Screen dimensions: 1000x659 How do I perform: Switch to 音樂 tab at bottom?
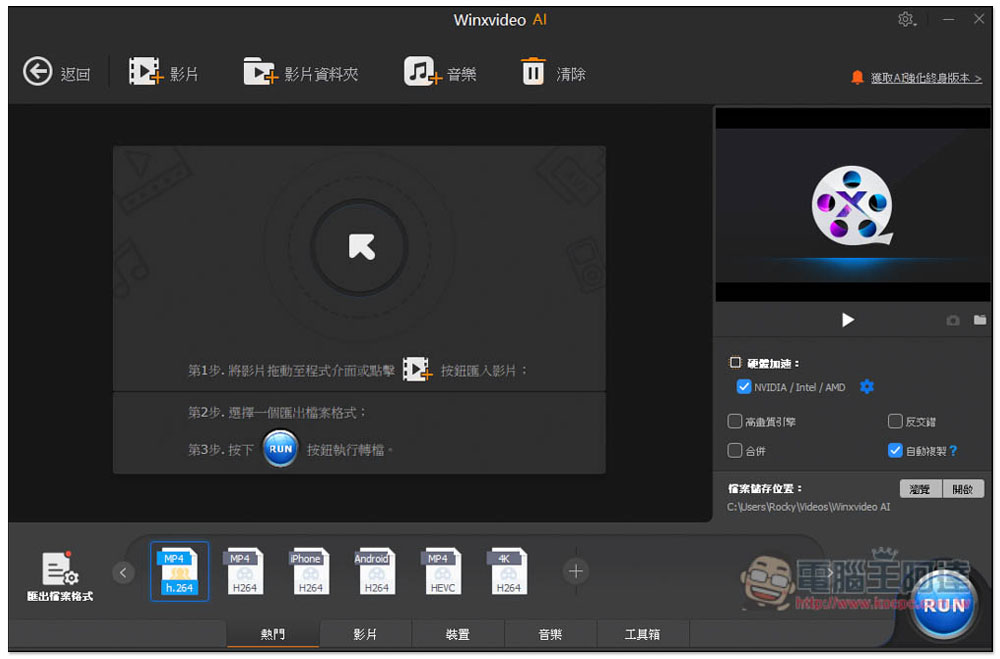click(x=550, y=634)
